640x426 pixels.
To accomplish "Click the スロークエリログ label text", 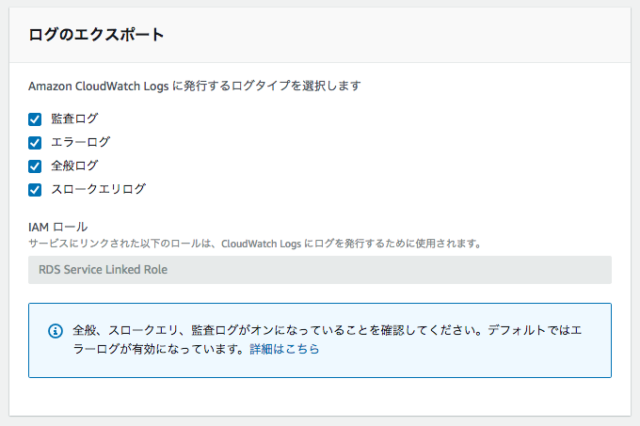I will [98, 189].
